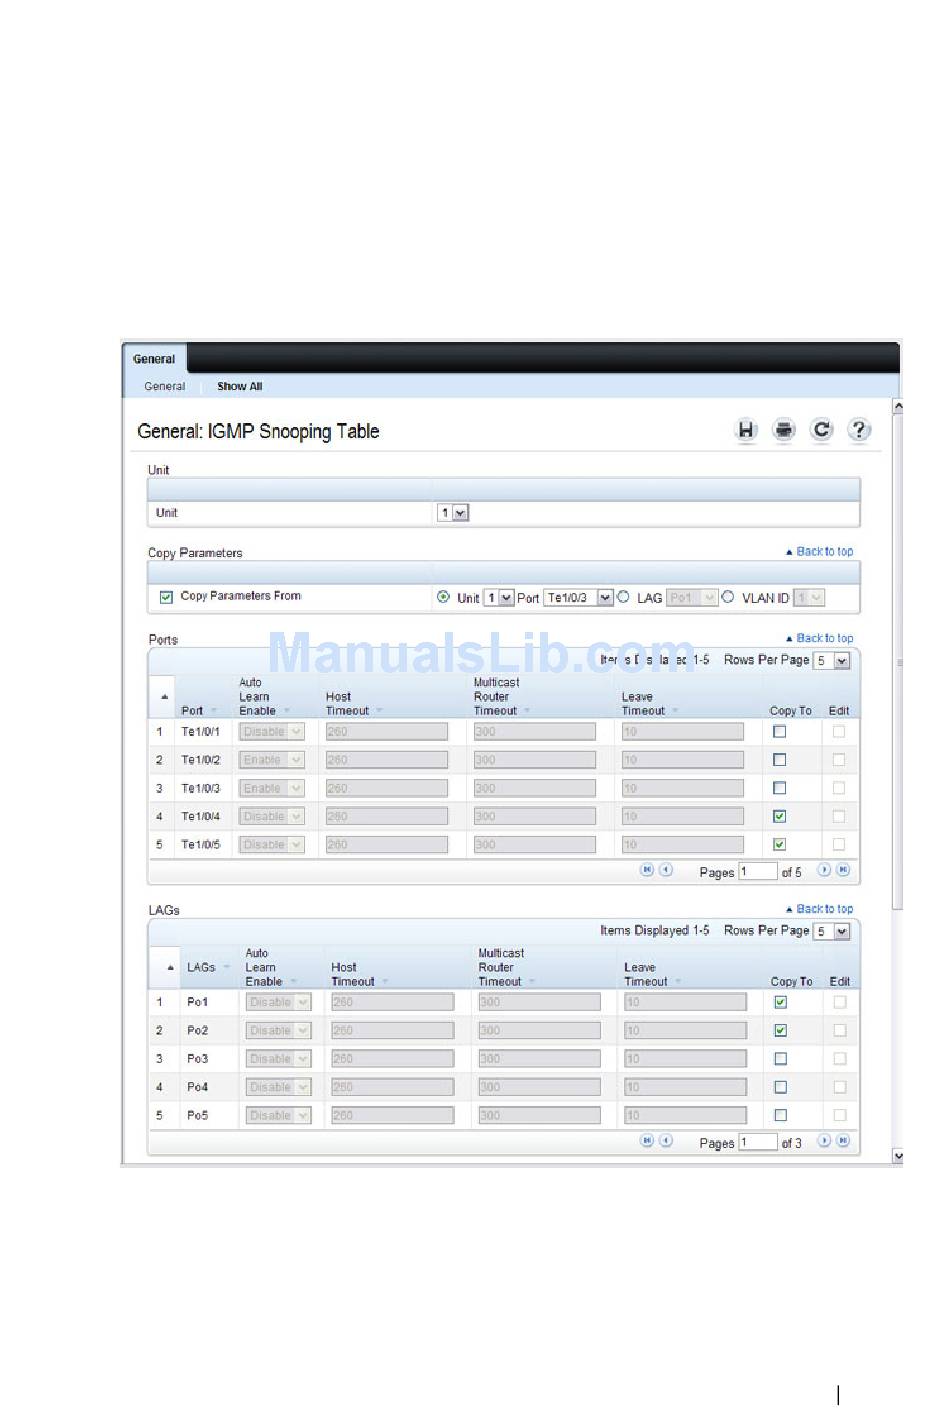Screen dimensions: 950x1414
Task: Uncheck Copy To for LAG Po2
Action: (781, 1030)
